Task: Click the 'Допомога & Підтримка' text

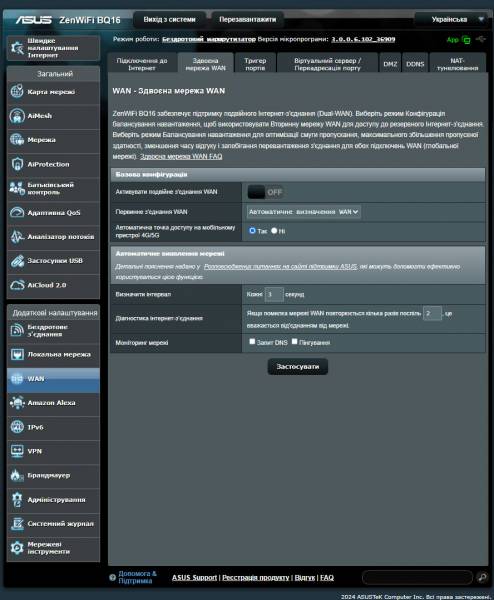Action: tap(137, 577)
